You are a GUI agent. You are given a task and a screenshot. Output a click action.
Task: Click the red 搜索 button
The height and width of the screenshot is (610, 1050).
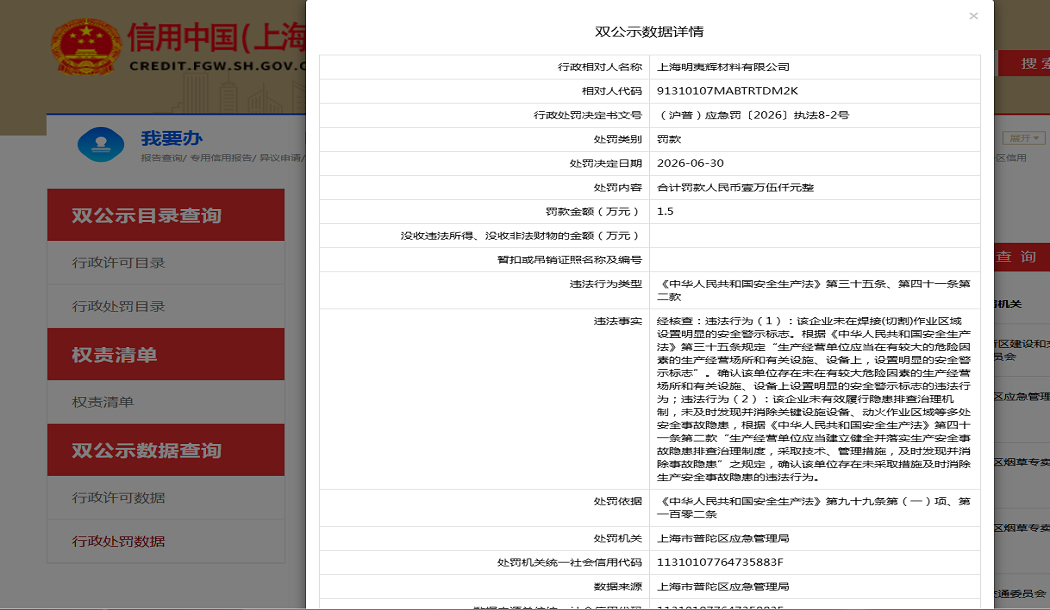[1025, 64]
